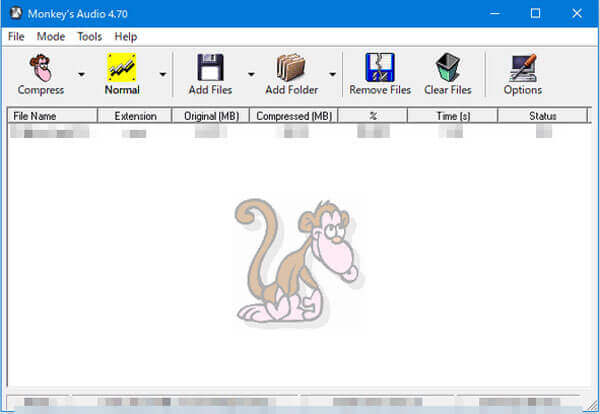Click the Compress monkey face icon

pos(41,68)
